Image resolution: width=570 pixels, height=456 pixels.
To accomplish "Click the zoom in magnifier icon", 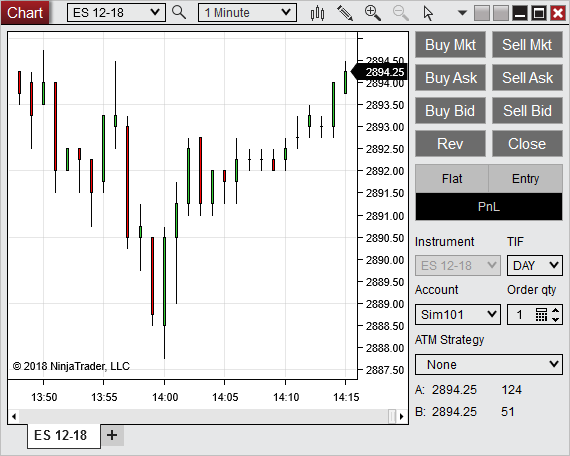I will pyautogui.click(x=373, y=13).
